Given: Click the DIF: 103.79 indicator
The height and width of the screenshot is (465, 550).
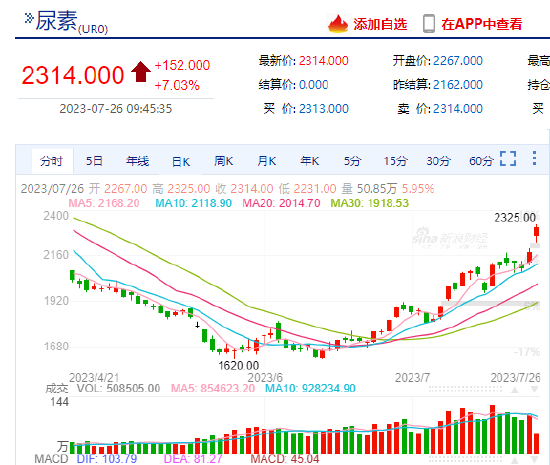Looking at the screenshot, I should (107, 459).
